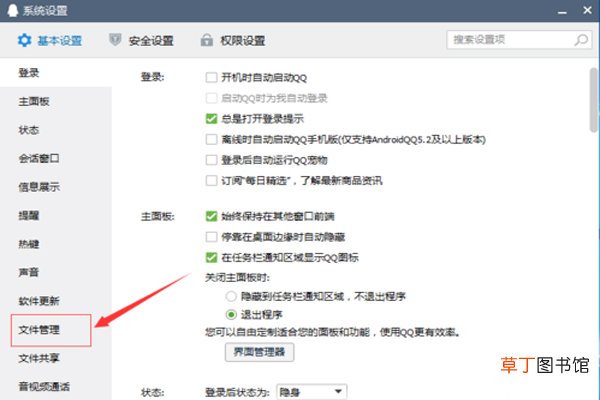Open 信息展示 sidebar section
The image size is (600, 400).
(x=56, y=187)
